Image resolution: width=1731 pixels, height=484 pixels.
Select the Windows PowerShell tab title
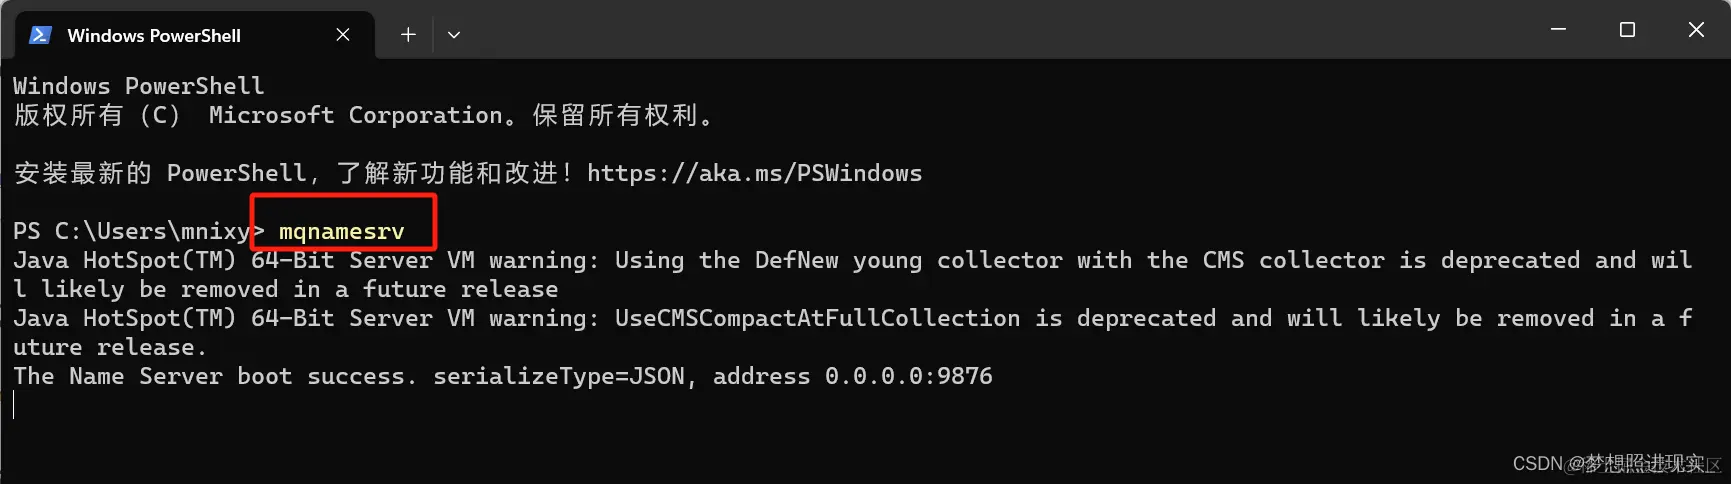pyautogui.click(x=154, y=36)
